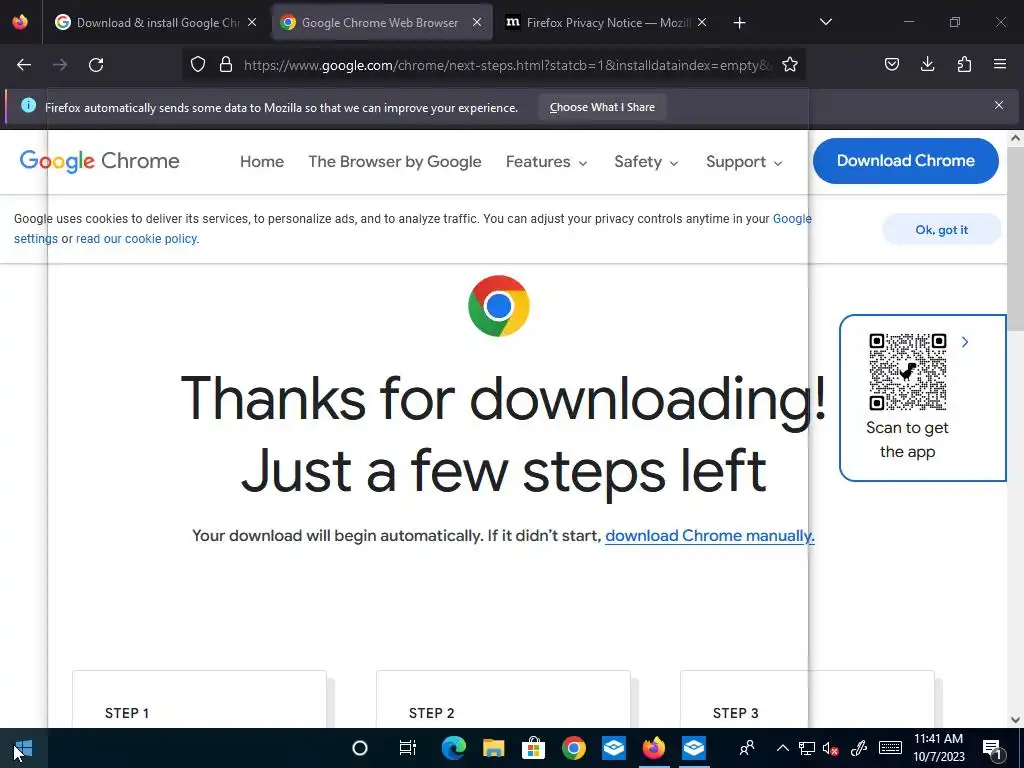Collapse the Scan to get the app panel arrow
Image resolution: width=1024 pixels, height=768 pixels.
pos(965,342)
